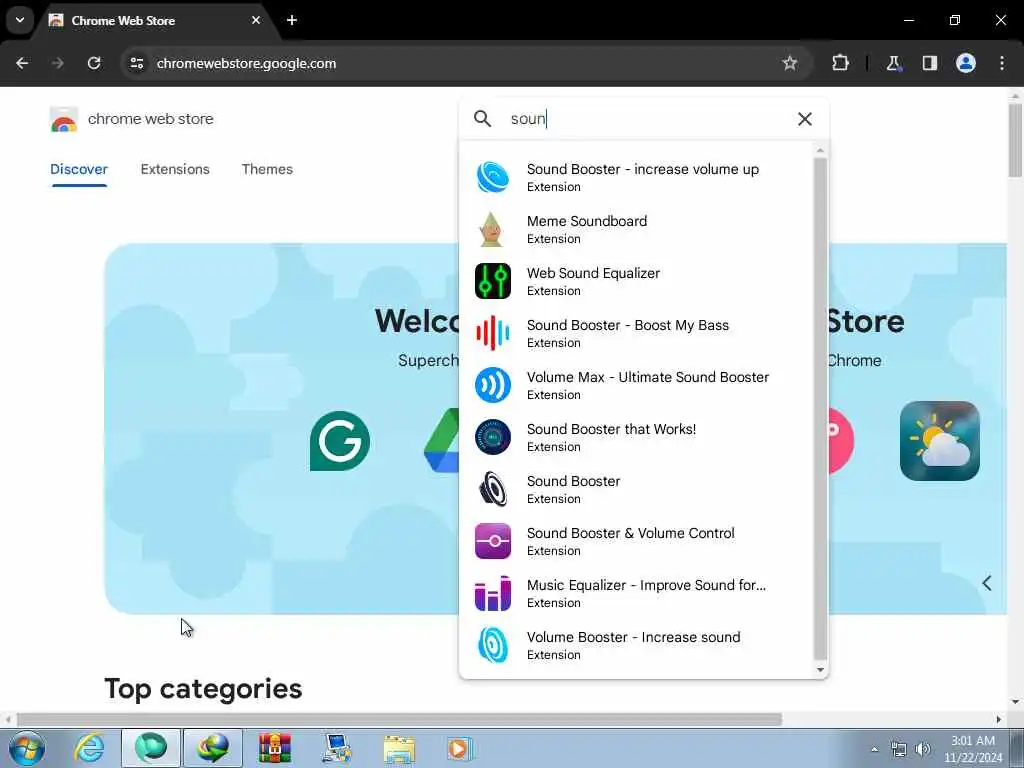
Task: Toggle the side panel
Action: [x=929, y=63]
